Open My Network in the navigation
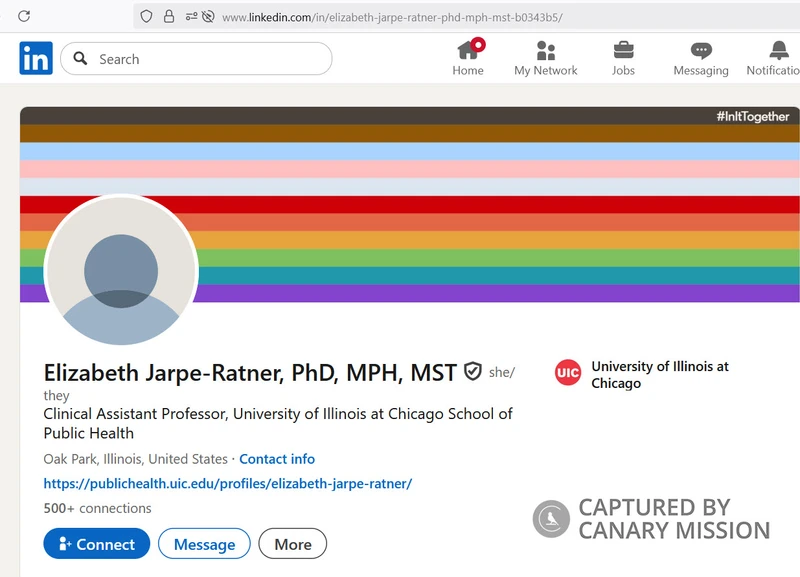This screenshot has height=577, width=800. (x=545, y=58)
